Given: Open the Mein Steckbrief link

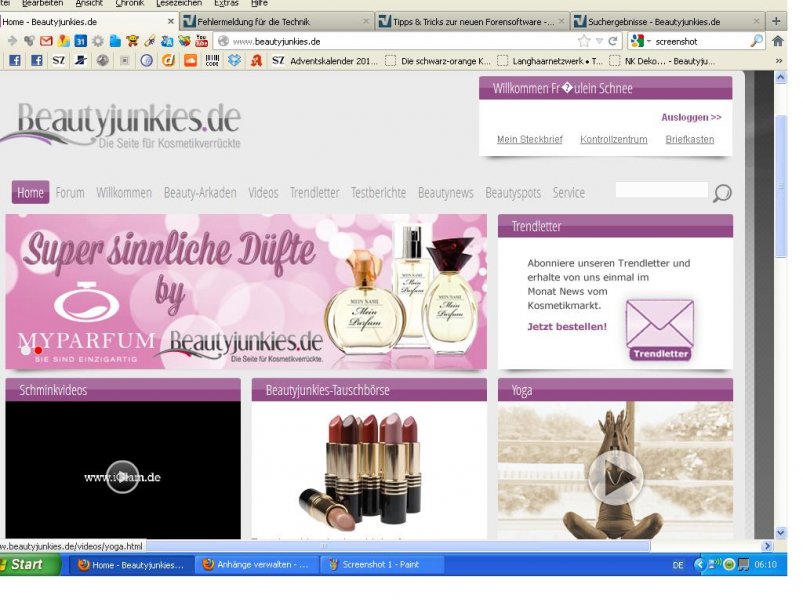Looking at the screenshot, I should (529, 140).
